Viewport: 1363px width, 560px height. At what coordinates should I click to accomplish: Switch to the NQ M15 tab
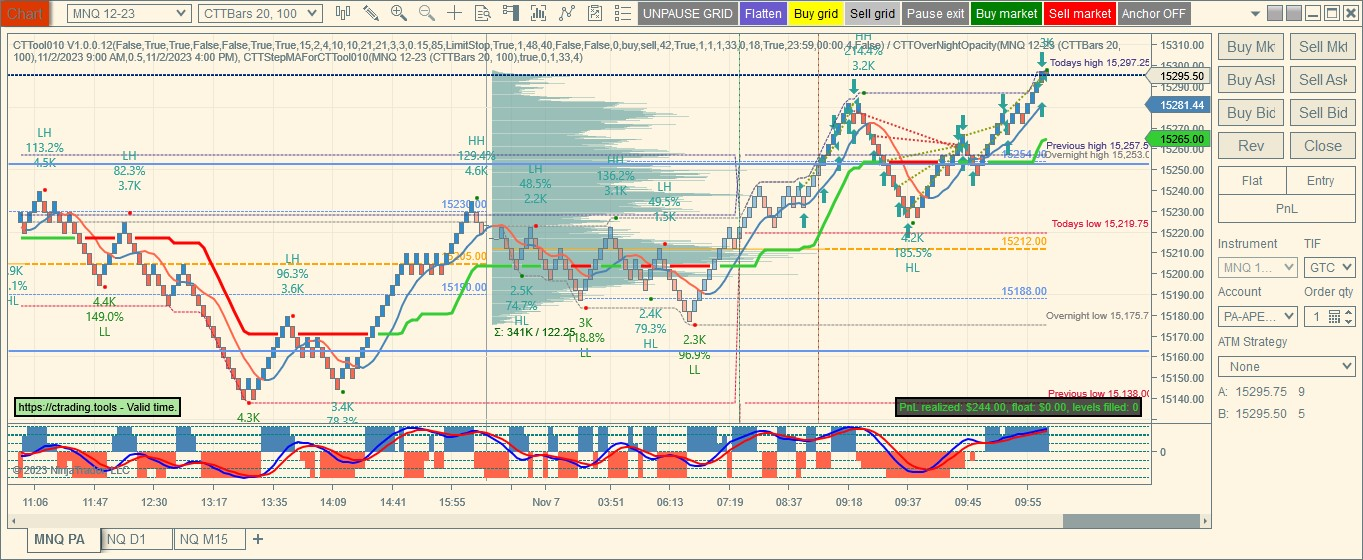pyautogui.click(x=210, y=539)
